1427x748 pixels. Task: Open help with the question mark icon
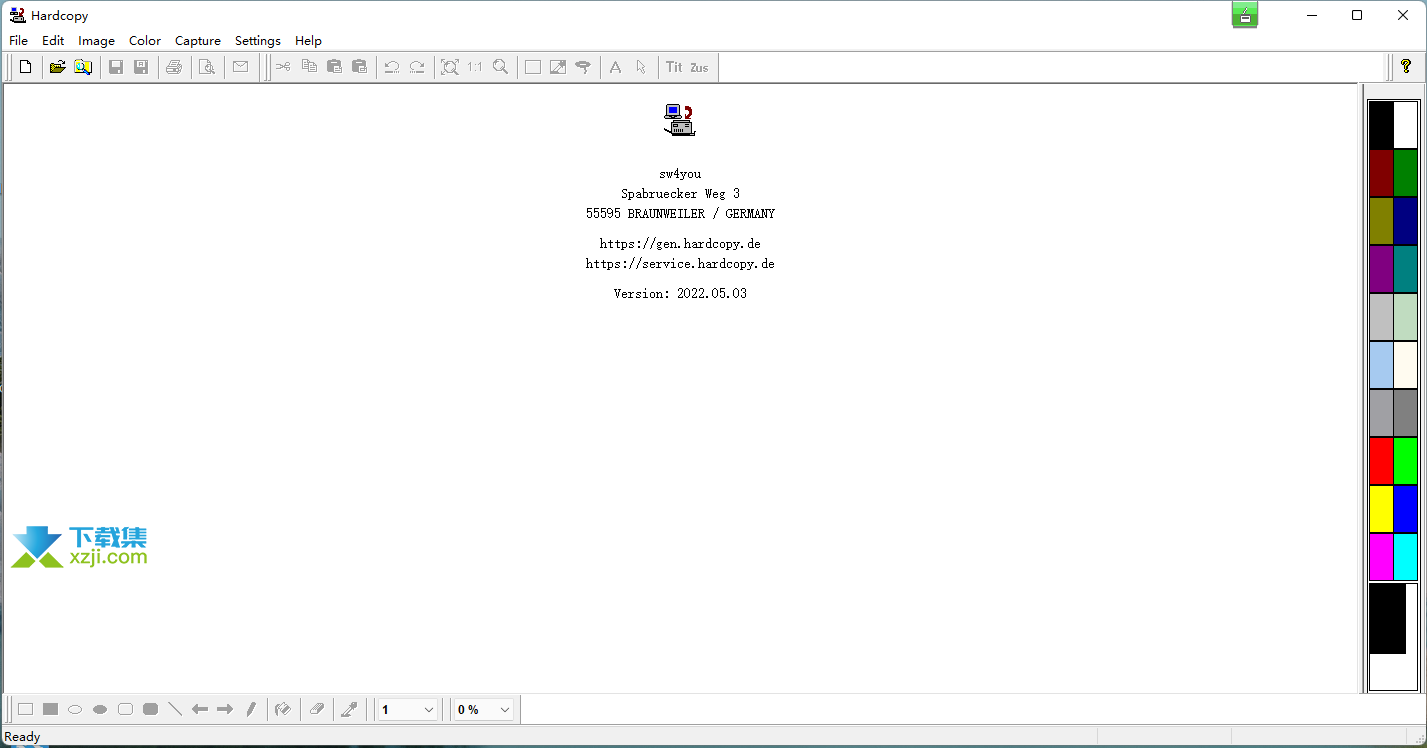(1405, 66)
